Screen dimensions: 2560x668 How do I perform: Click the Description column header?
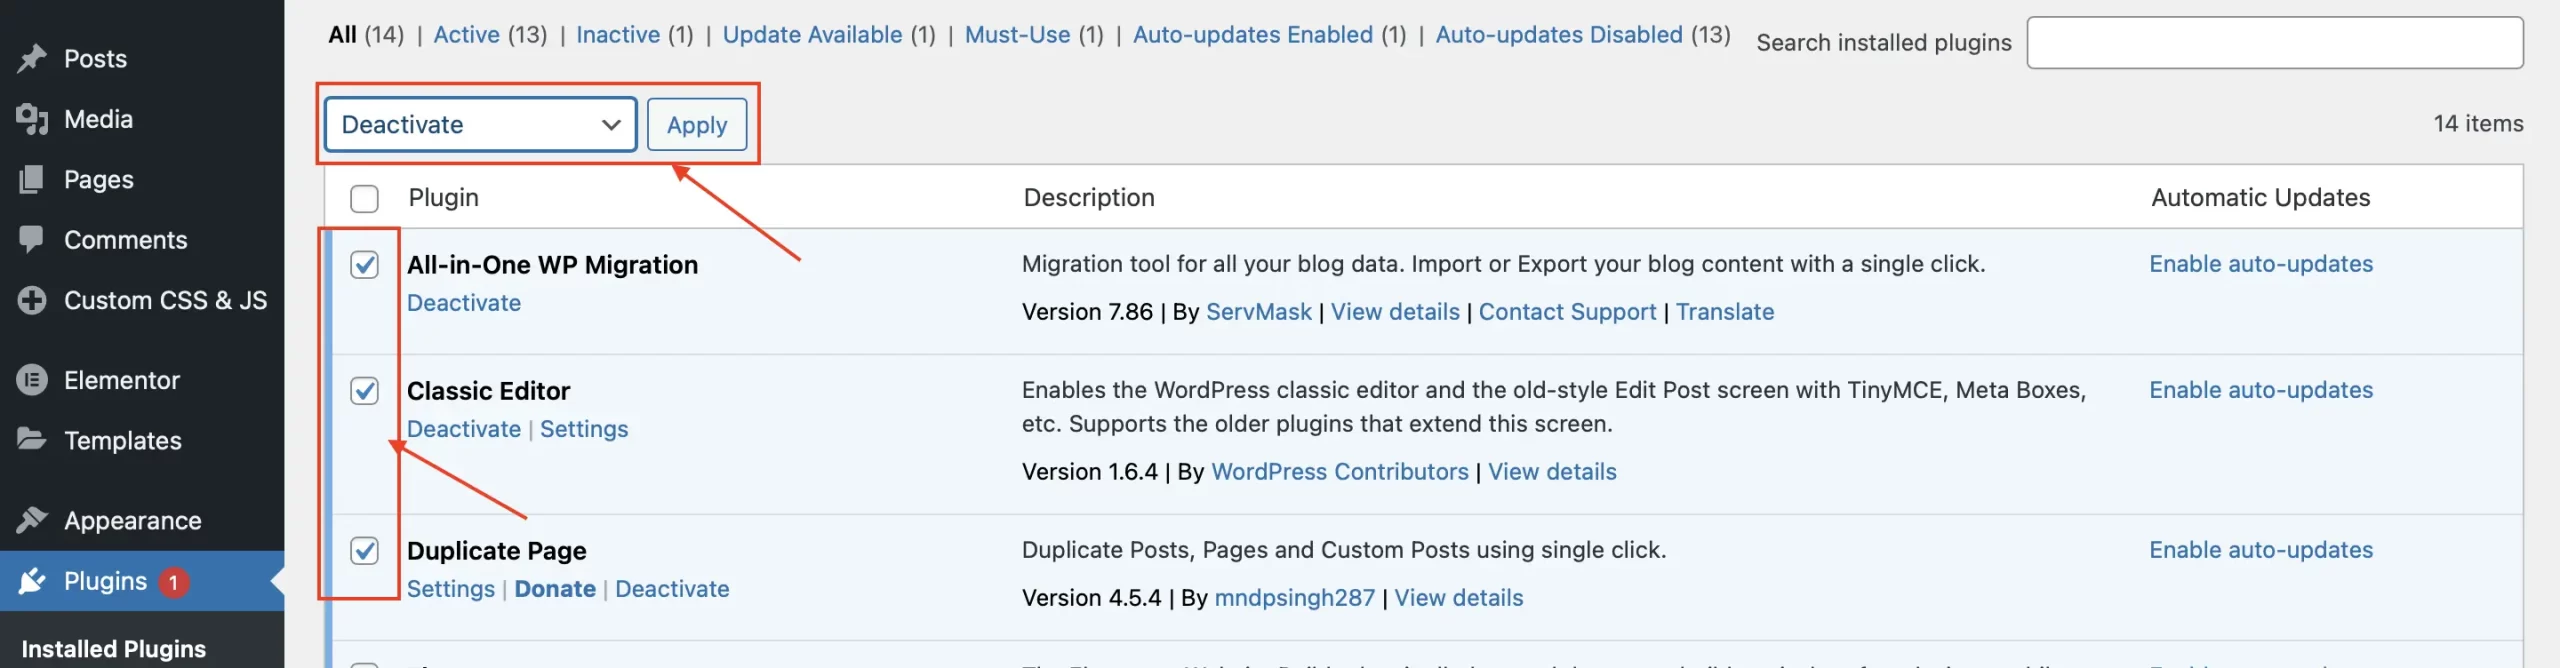coord(1089,198)
